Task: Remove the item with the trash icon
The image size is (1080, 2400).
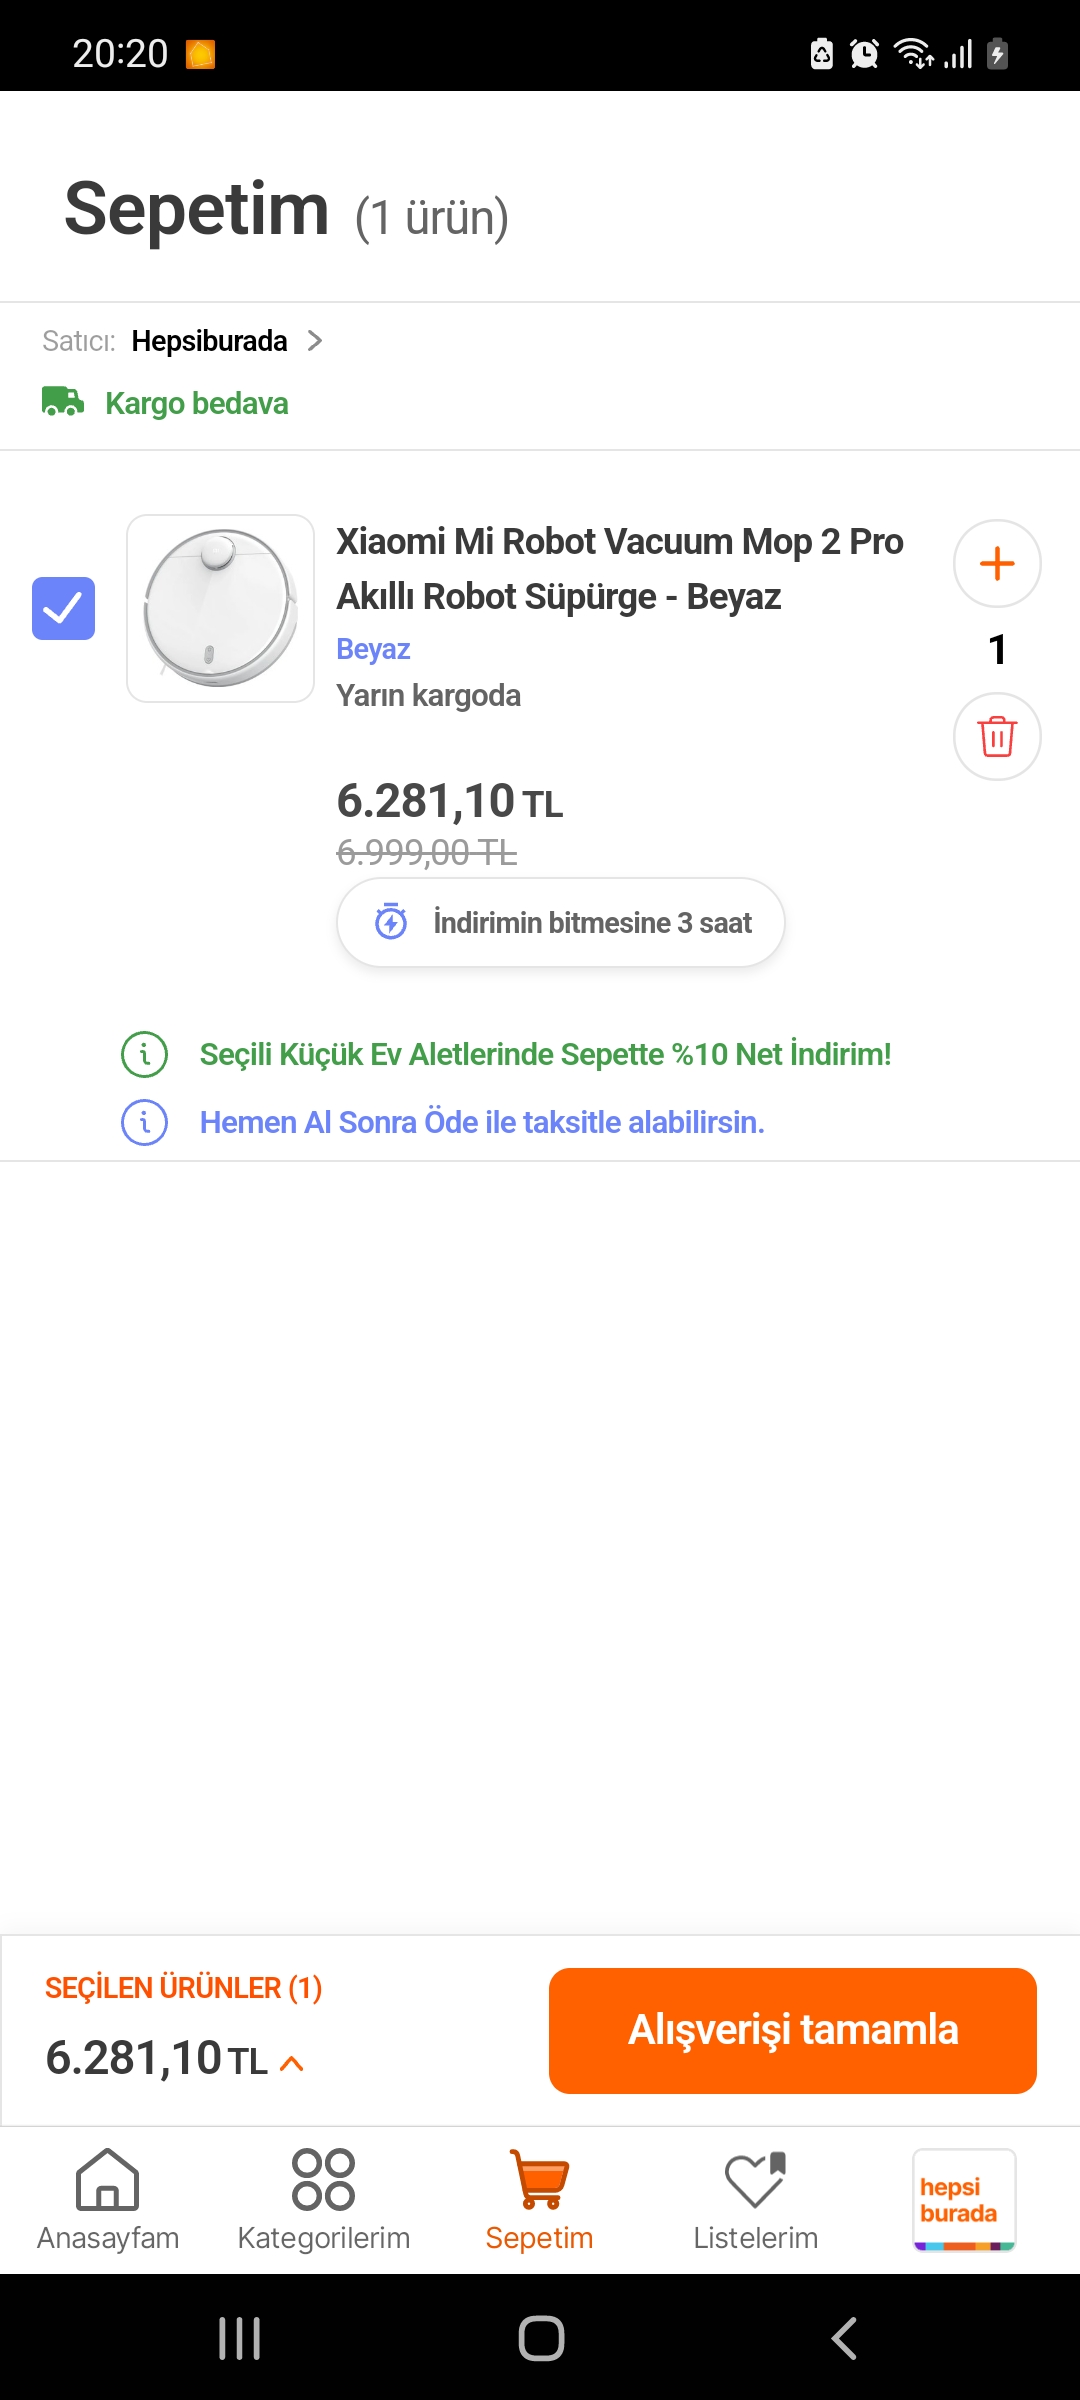Action: 997,737
